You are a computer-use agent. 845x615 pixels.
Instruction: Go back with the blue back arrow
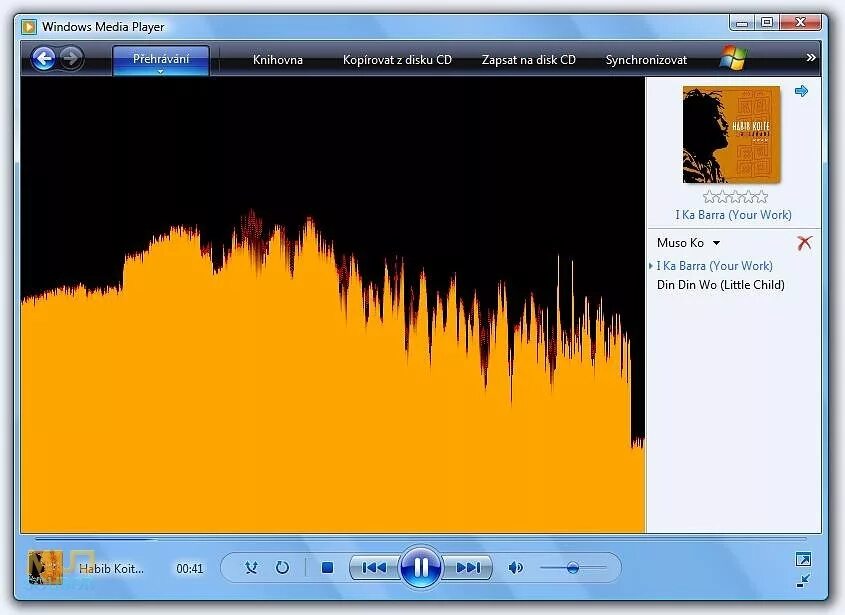pyautogui.click(x=44, y=58)
